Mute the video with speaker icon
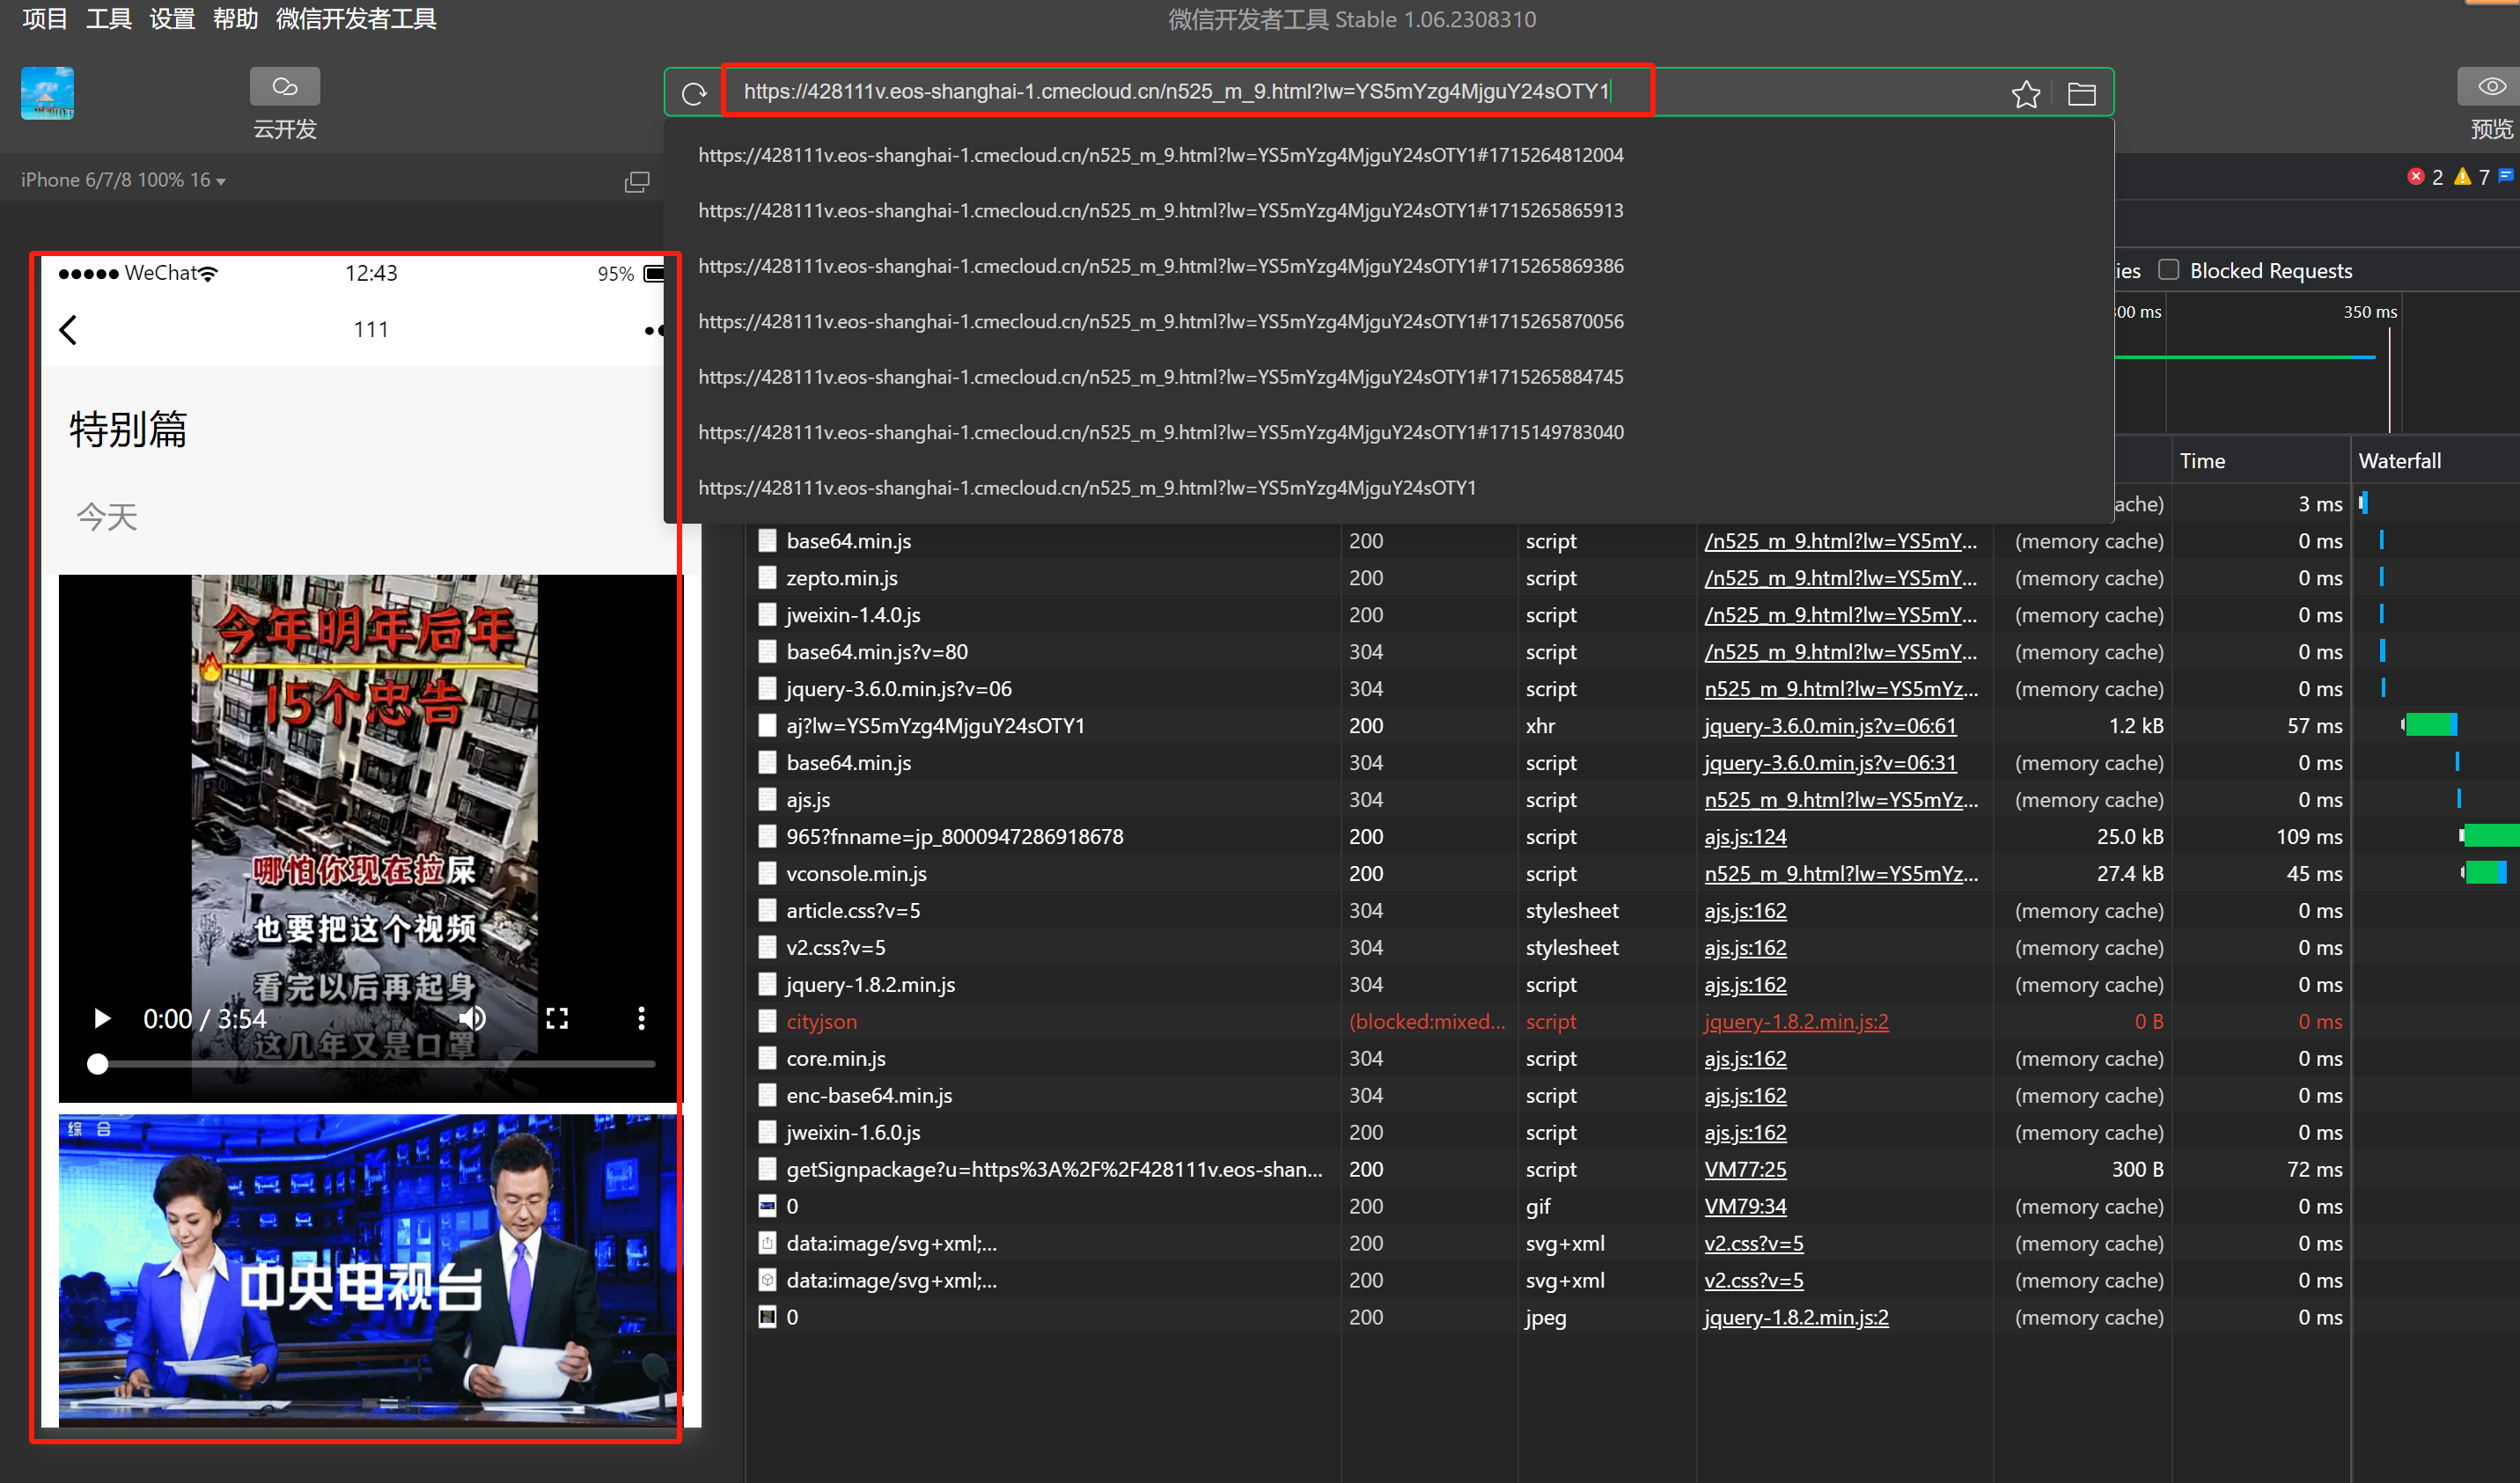Screen dimensions: 2520x1483 click(x=472, y=1018)
